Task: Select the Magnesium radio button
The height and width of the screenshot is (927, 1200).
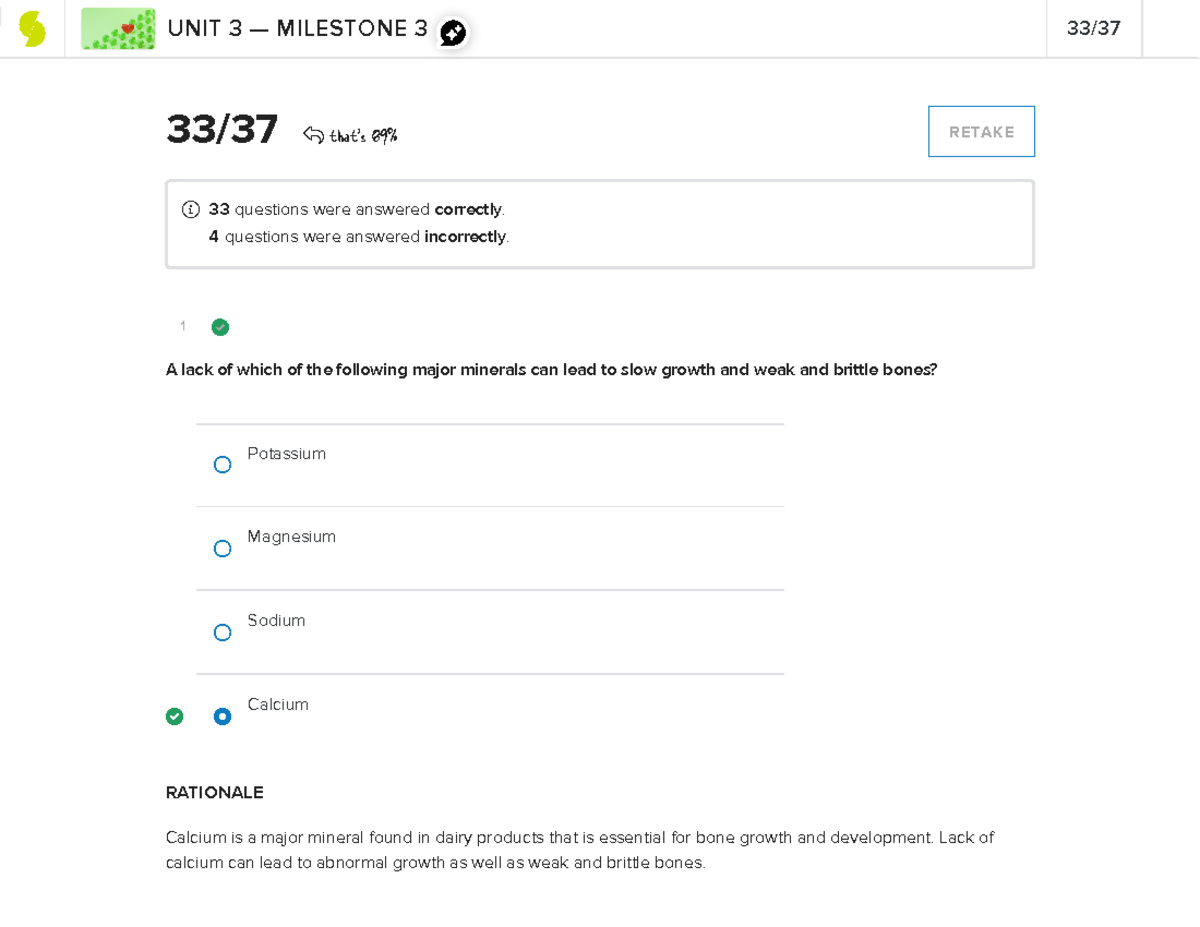Action: (x=223, y=549)
